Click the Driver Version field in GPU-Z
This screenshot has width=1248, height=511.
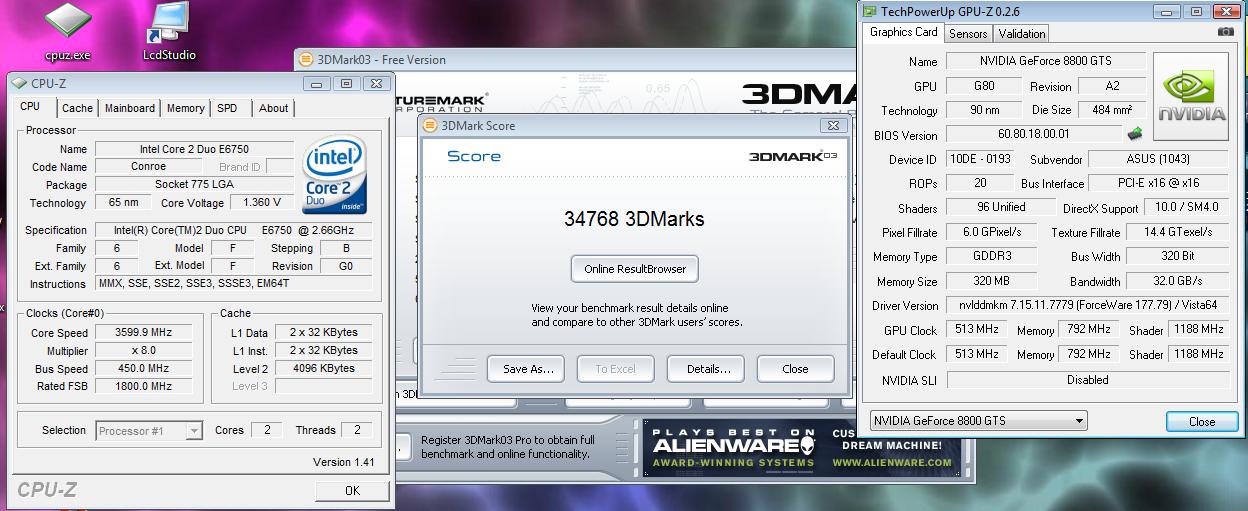pos(1088,305)
